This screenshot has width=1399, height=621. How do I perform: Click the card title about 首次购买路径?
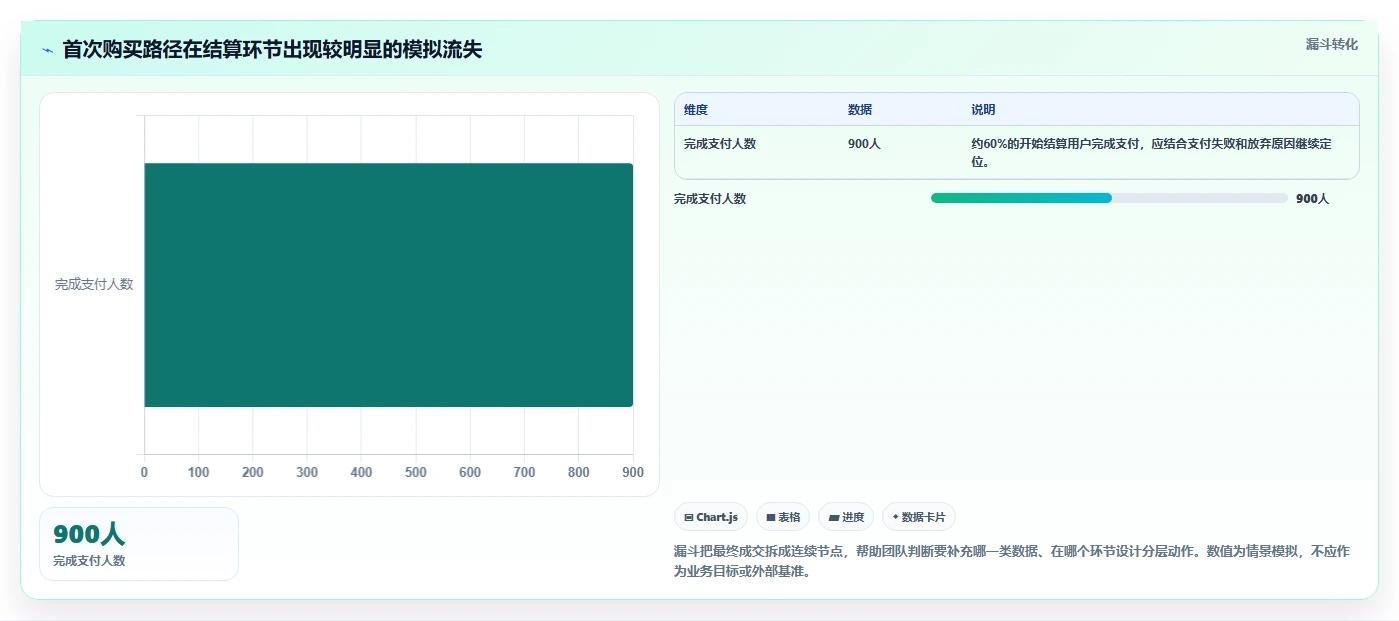[x=272, y=50]
